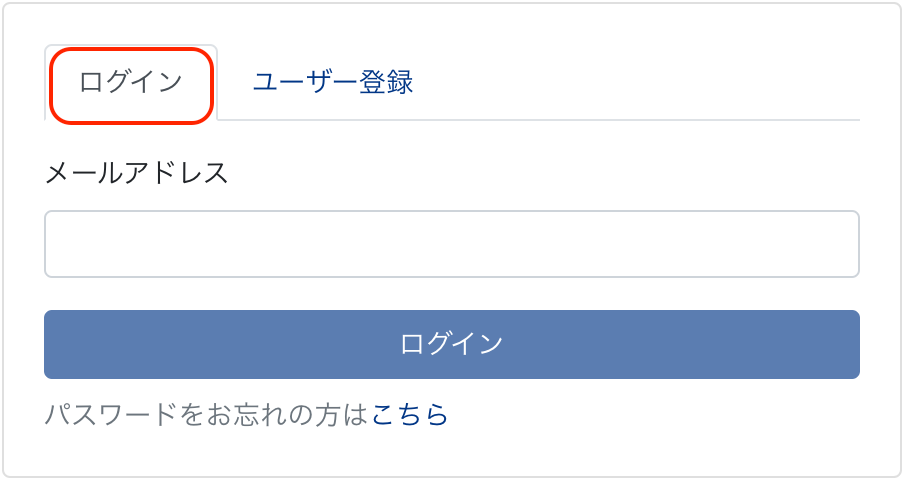
Task: Open the user registration tab
Action: 333,83
